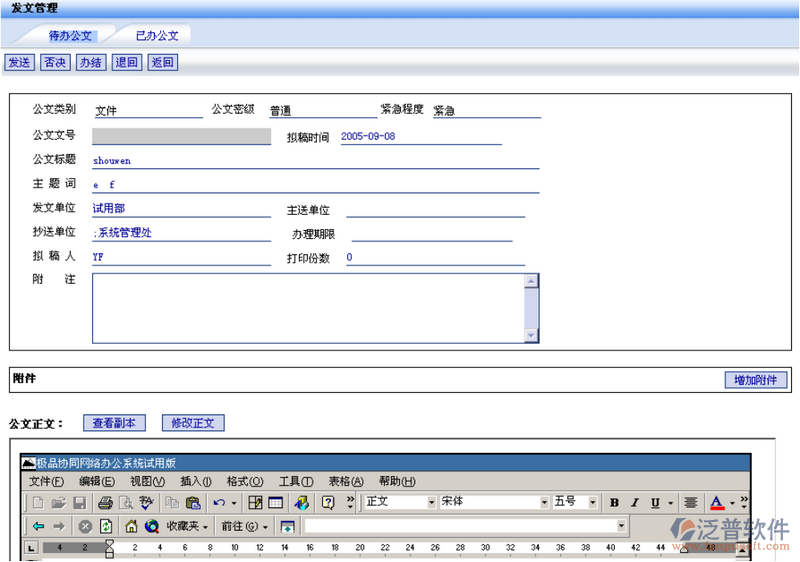
Task: Click the 附注 scrollbar down arrow
Action: click(531, 336)
